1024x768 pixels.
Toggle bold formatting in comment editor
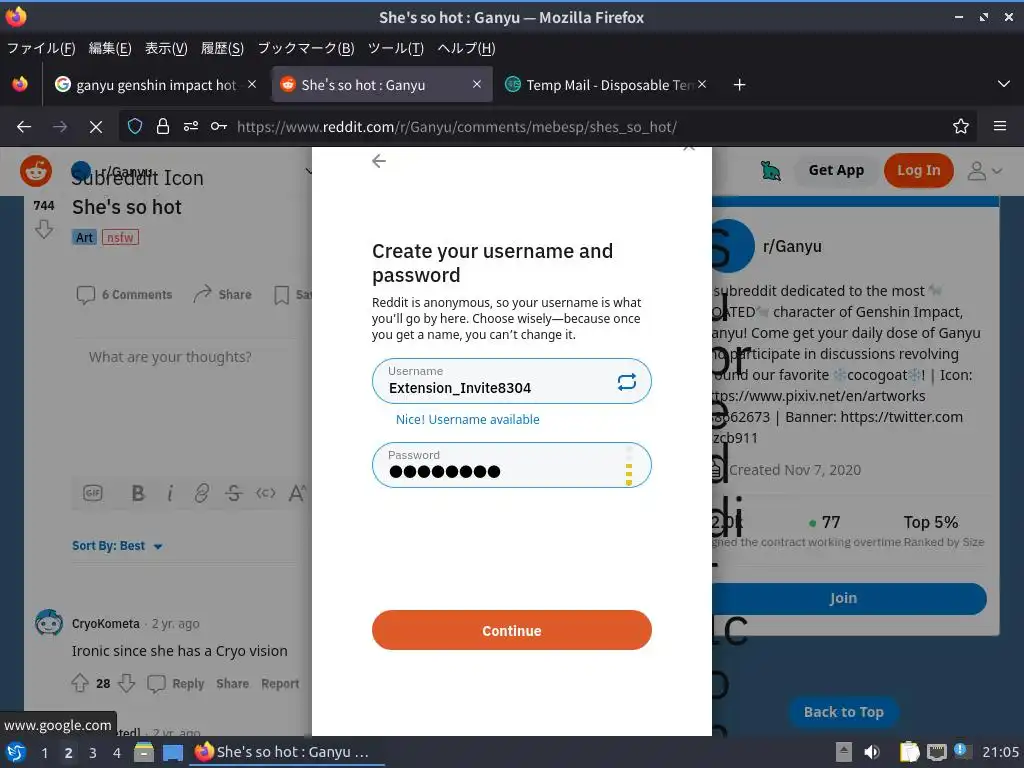click(x=138, y=493)
